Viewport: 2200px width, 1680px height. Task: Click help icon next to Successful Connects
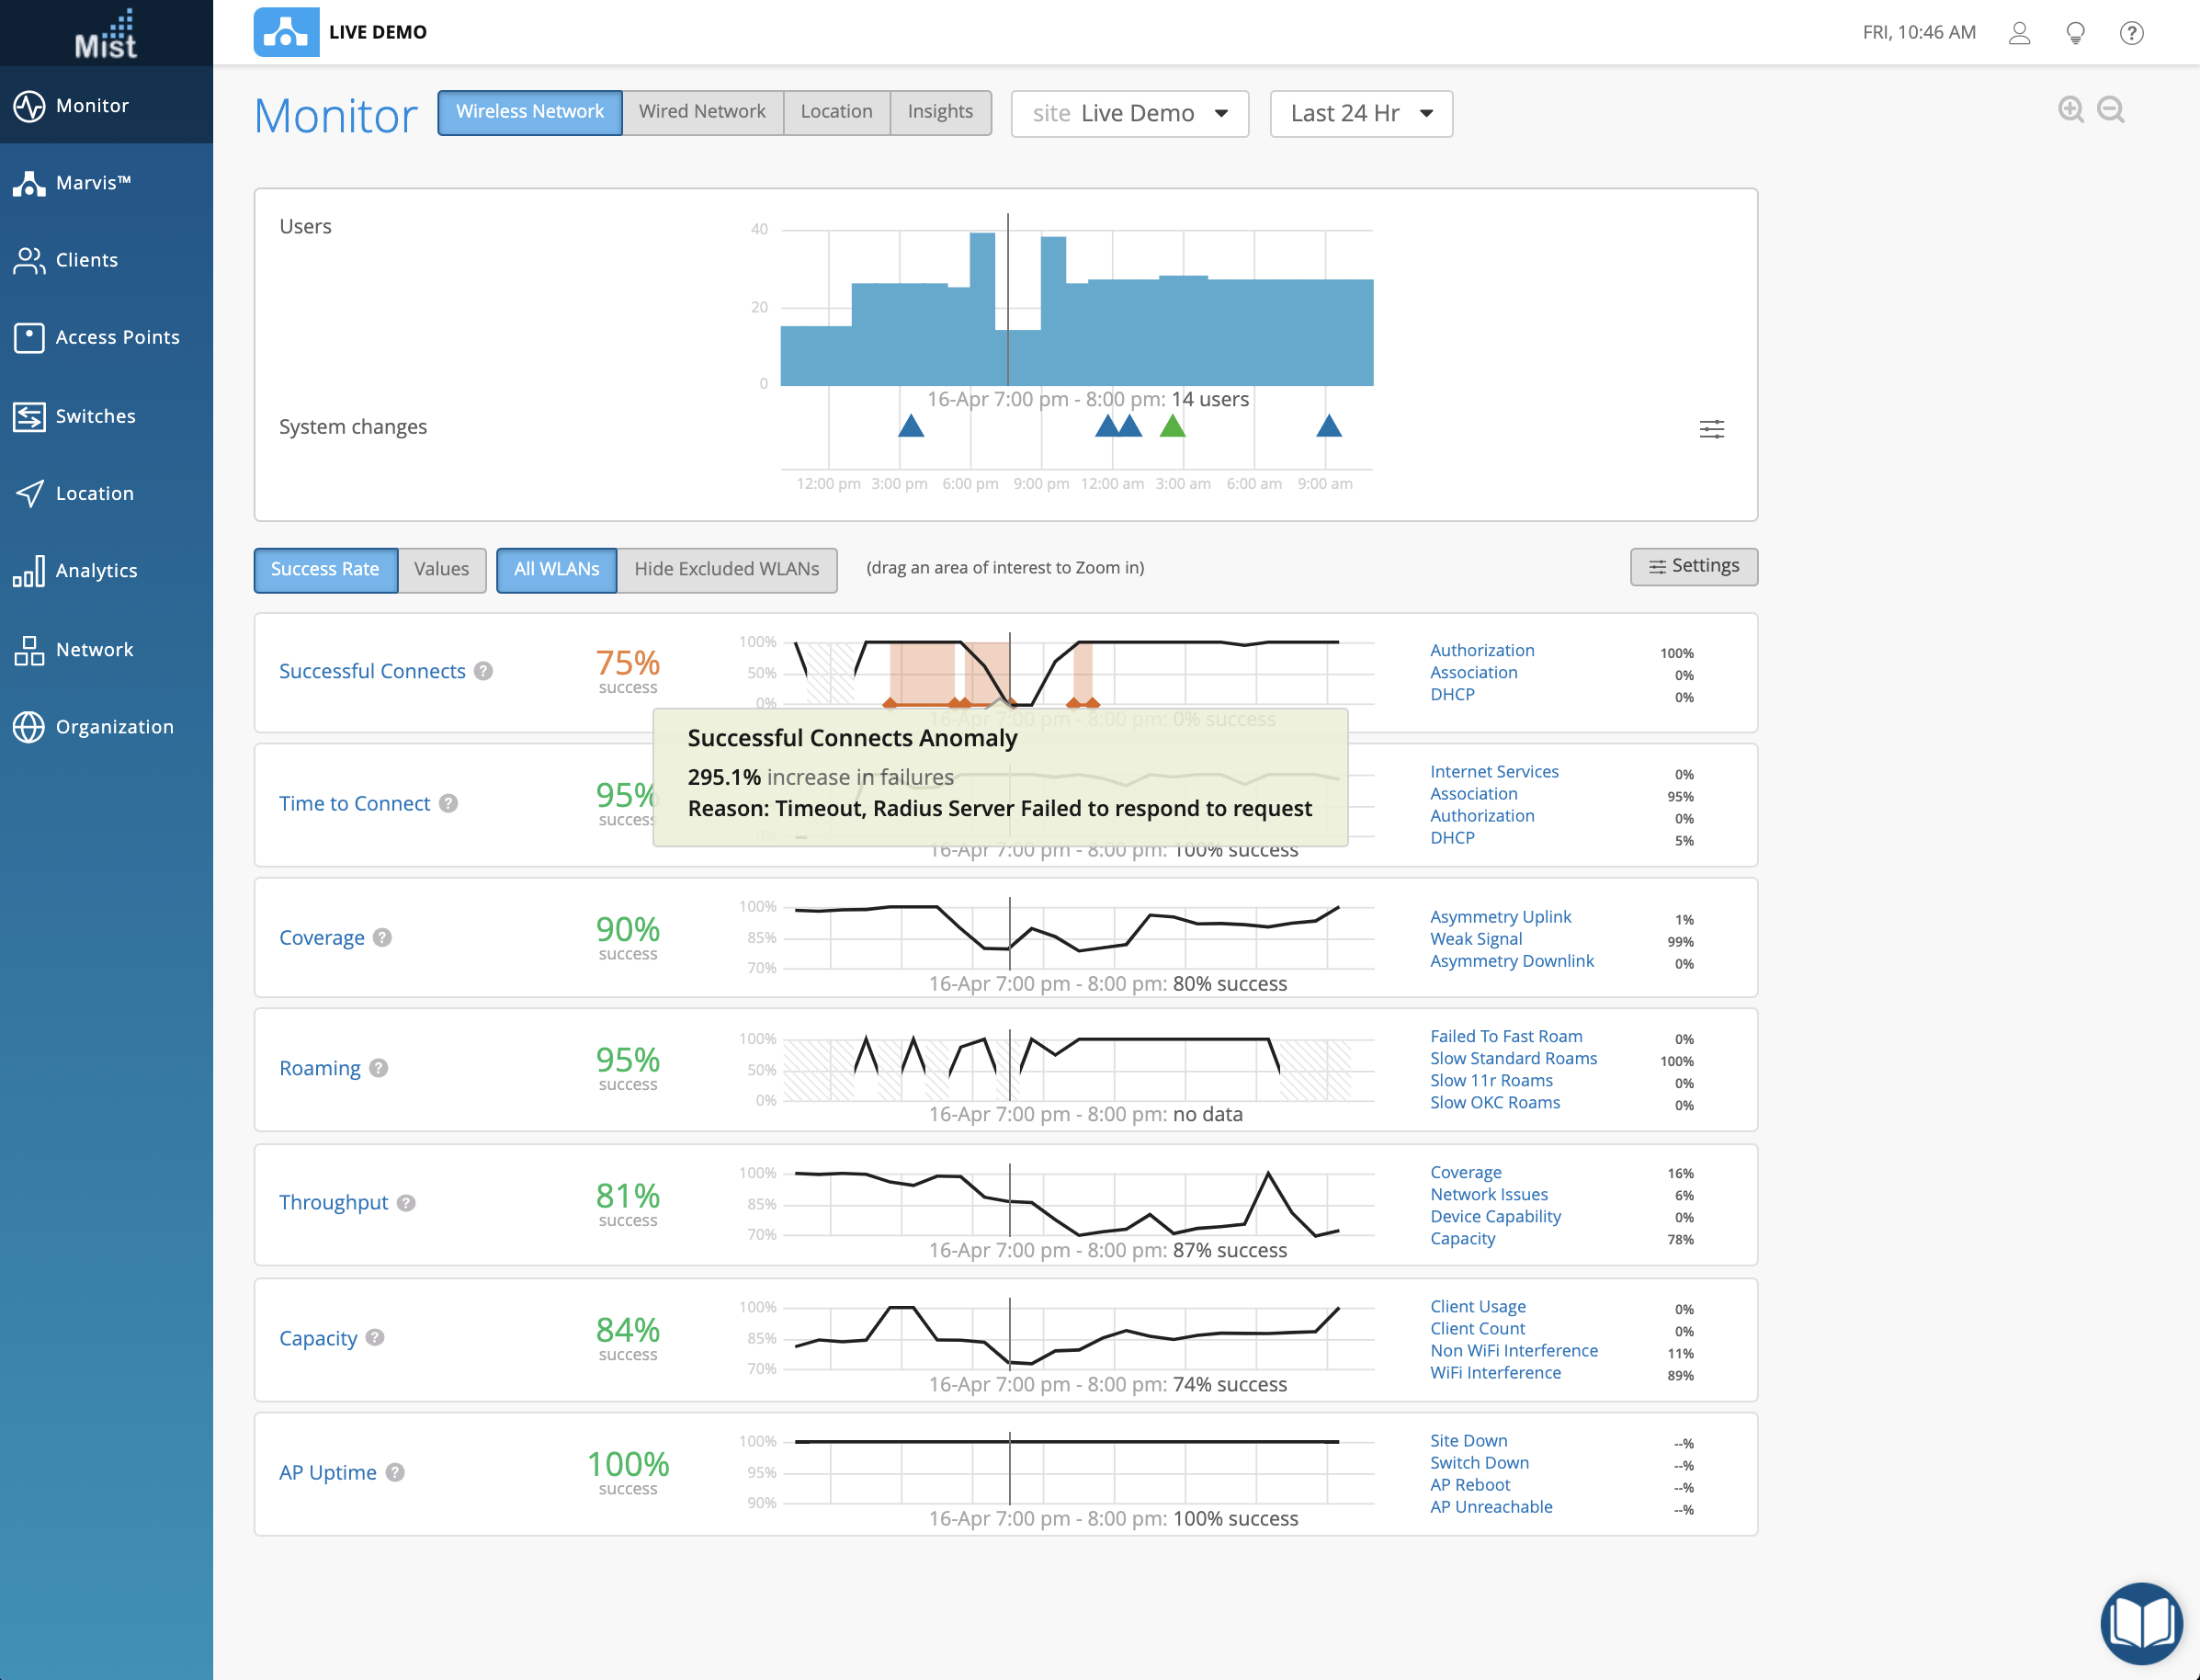[x=483, y=671]
